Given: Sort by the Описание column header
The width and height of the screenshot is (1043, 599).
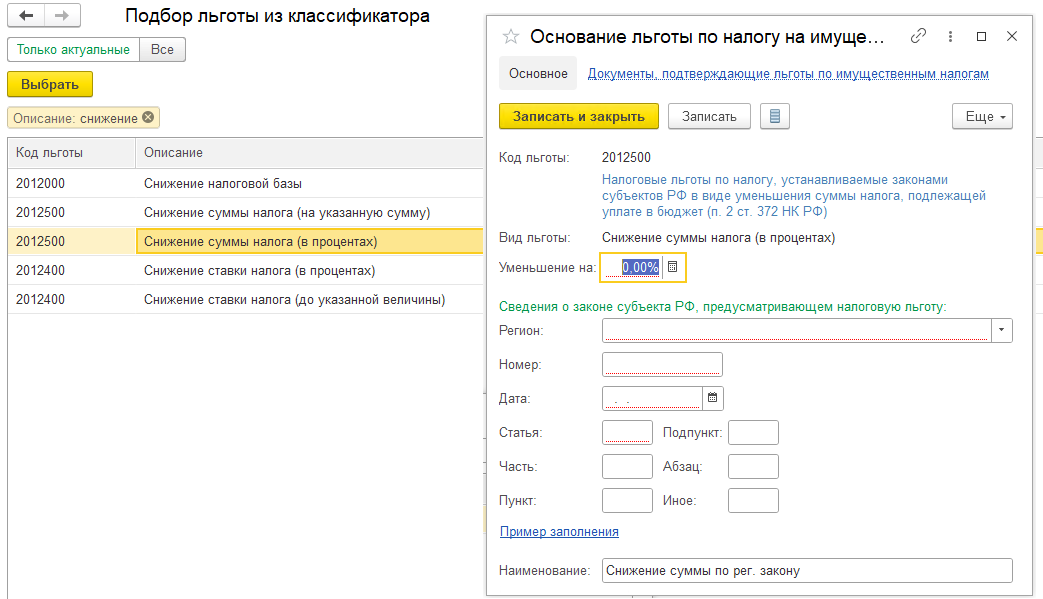Looking at the screenshot, I should 309,153.
